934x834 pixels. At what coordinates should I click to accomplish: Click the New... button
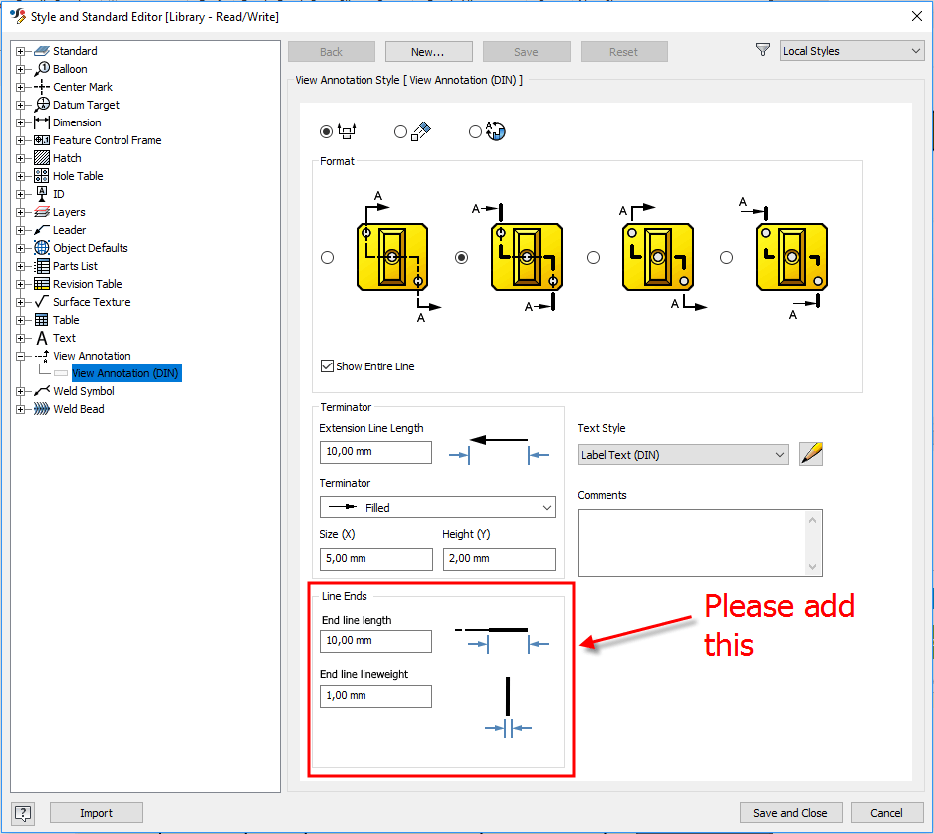click(x=428, y=51)
